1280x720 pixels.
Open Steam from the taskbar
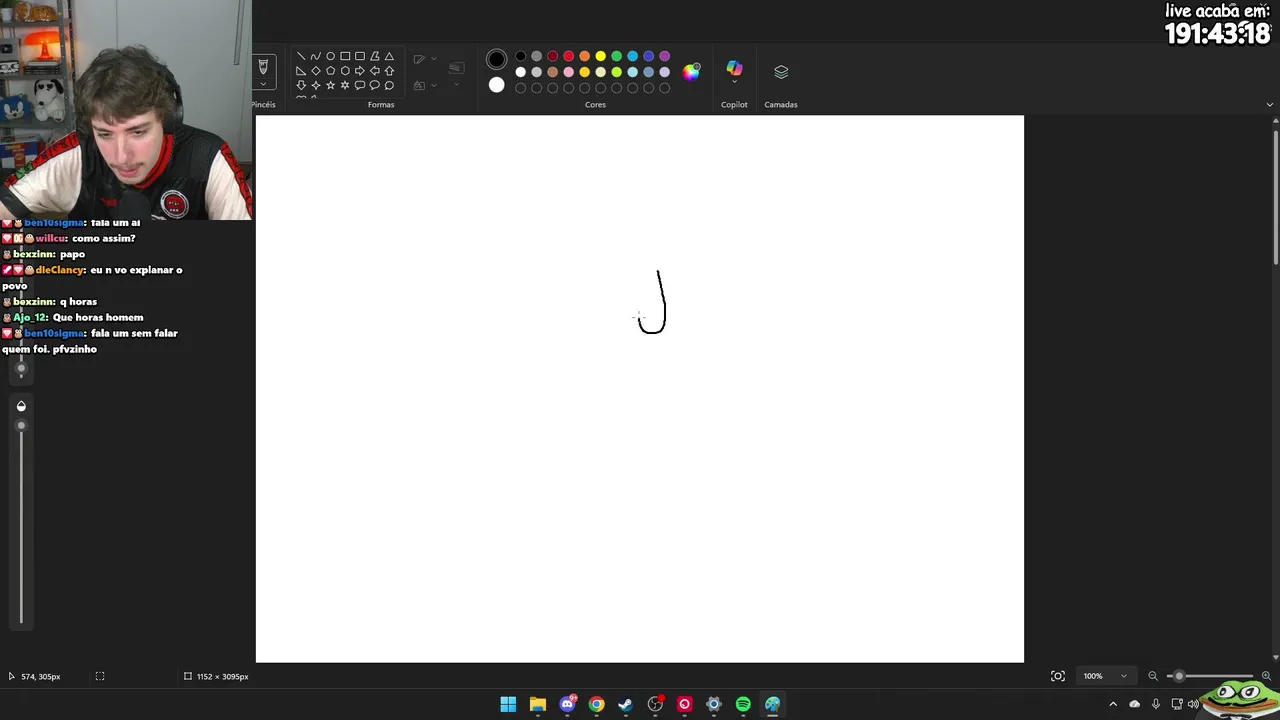[626, 704]
